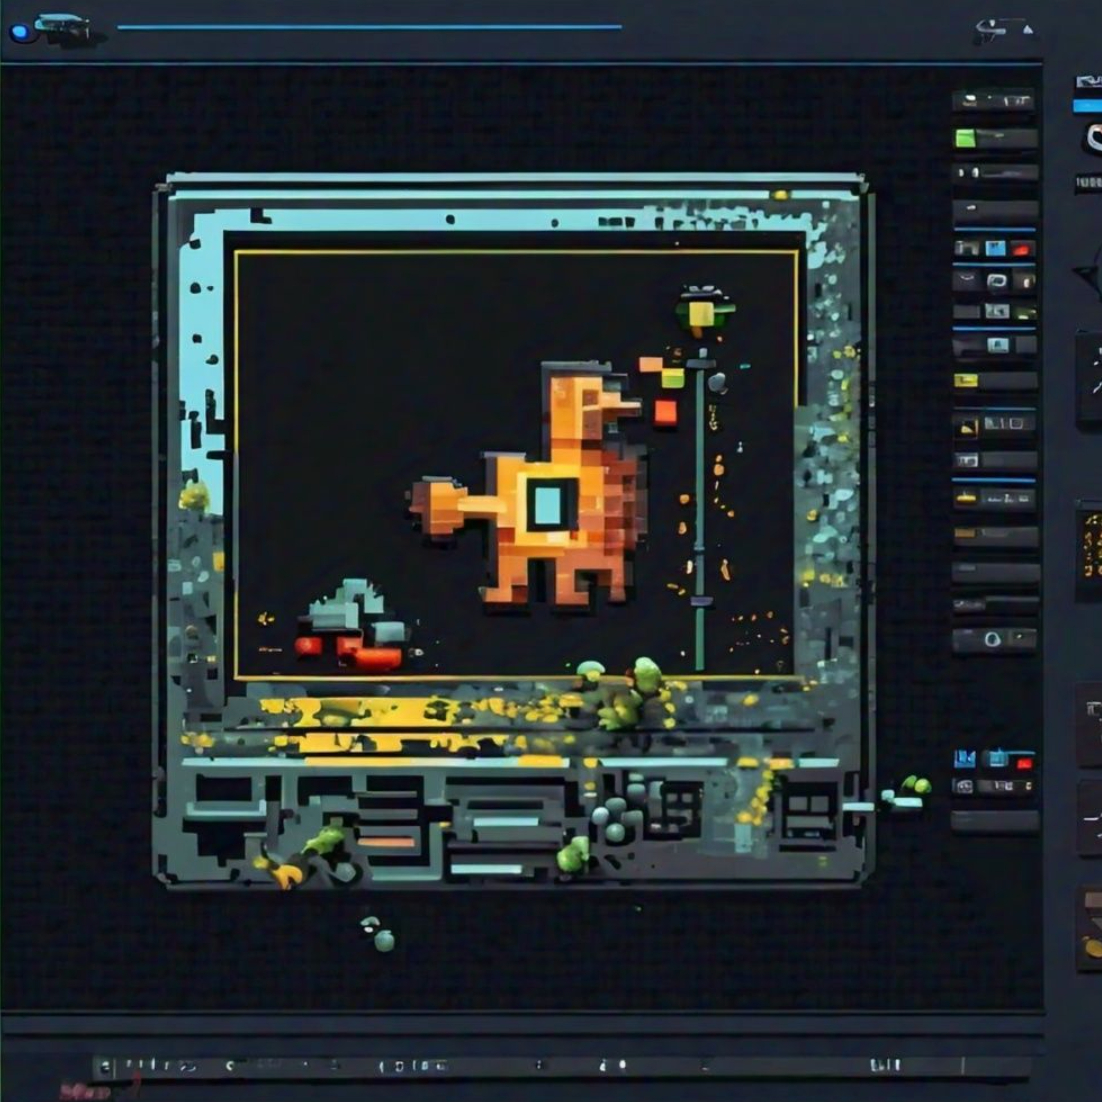Click the circle icon in lower panel row
Screen dimensions: 1102x1102
pos(992,639)
